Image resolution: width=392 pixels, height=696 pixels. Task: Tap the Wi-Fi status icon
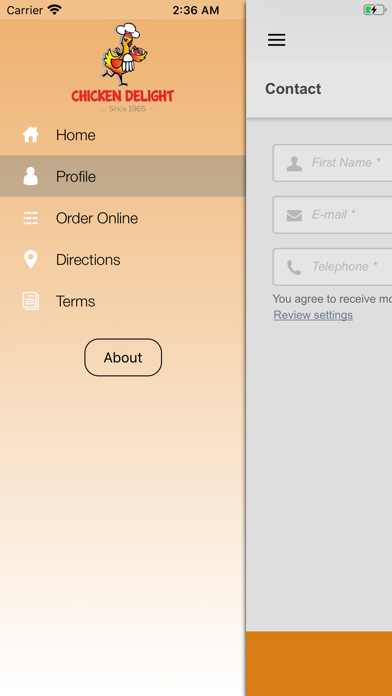point(55,9)
